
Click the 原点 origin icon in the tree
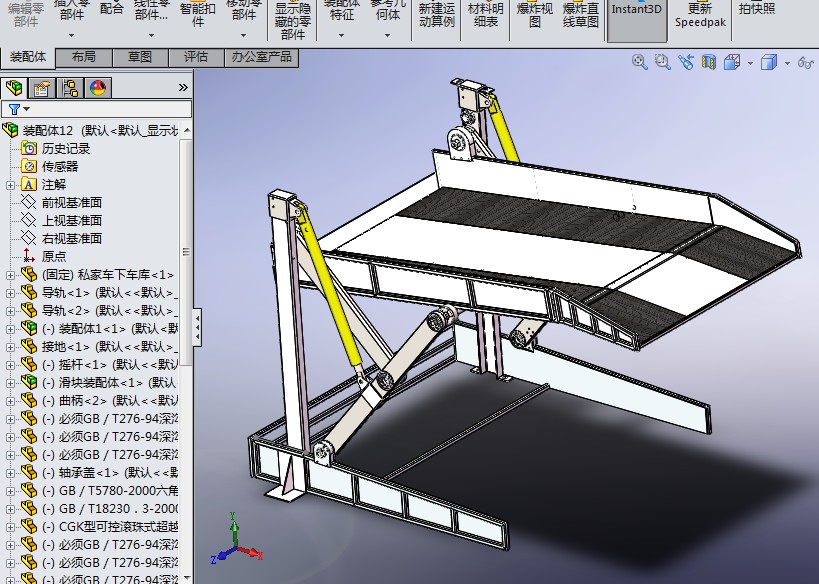29,256
